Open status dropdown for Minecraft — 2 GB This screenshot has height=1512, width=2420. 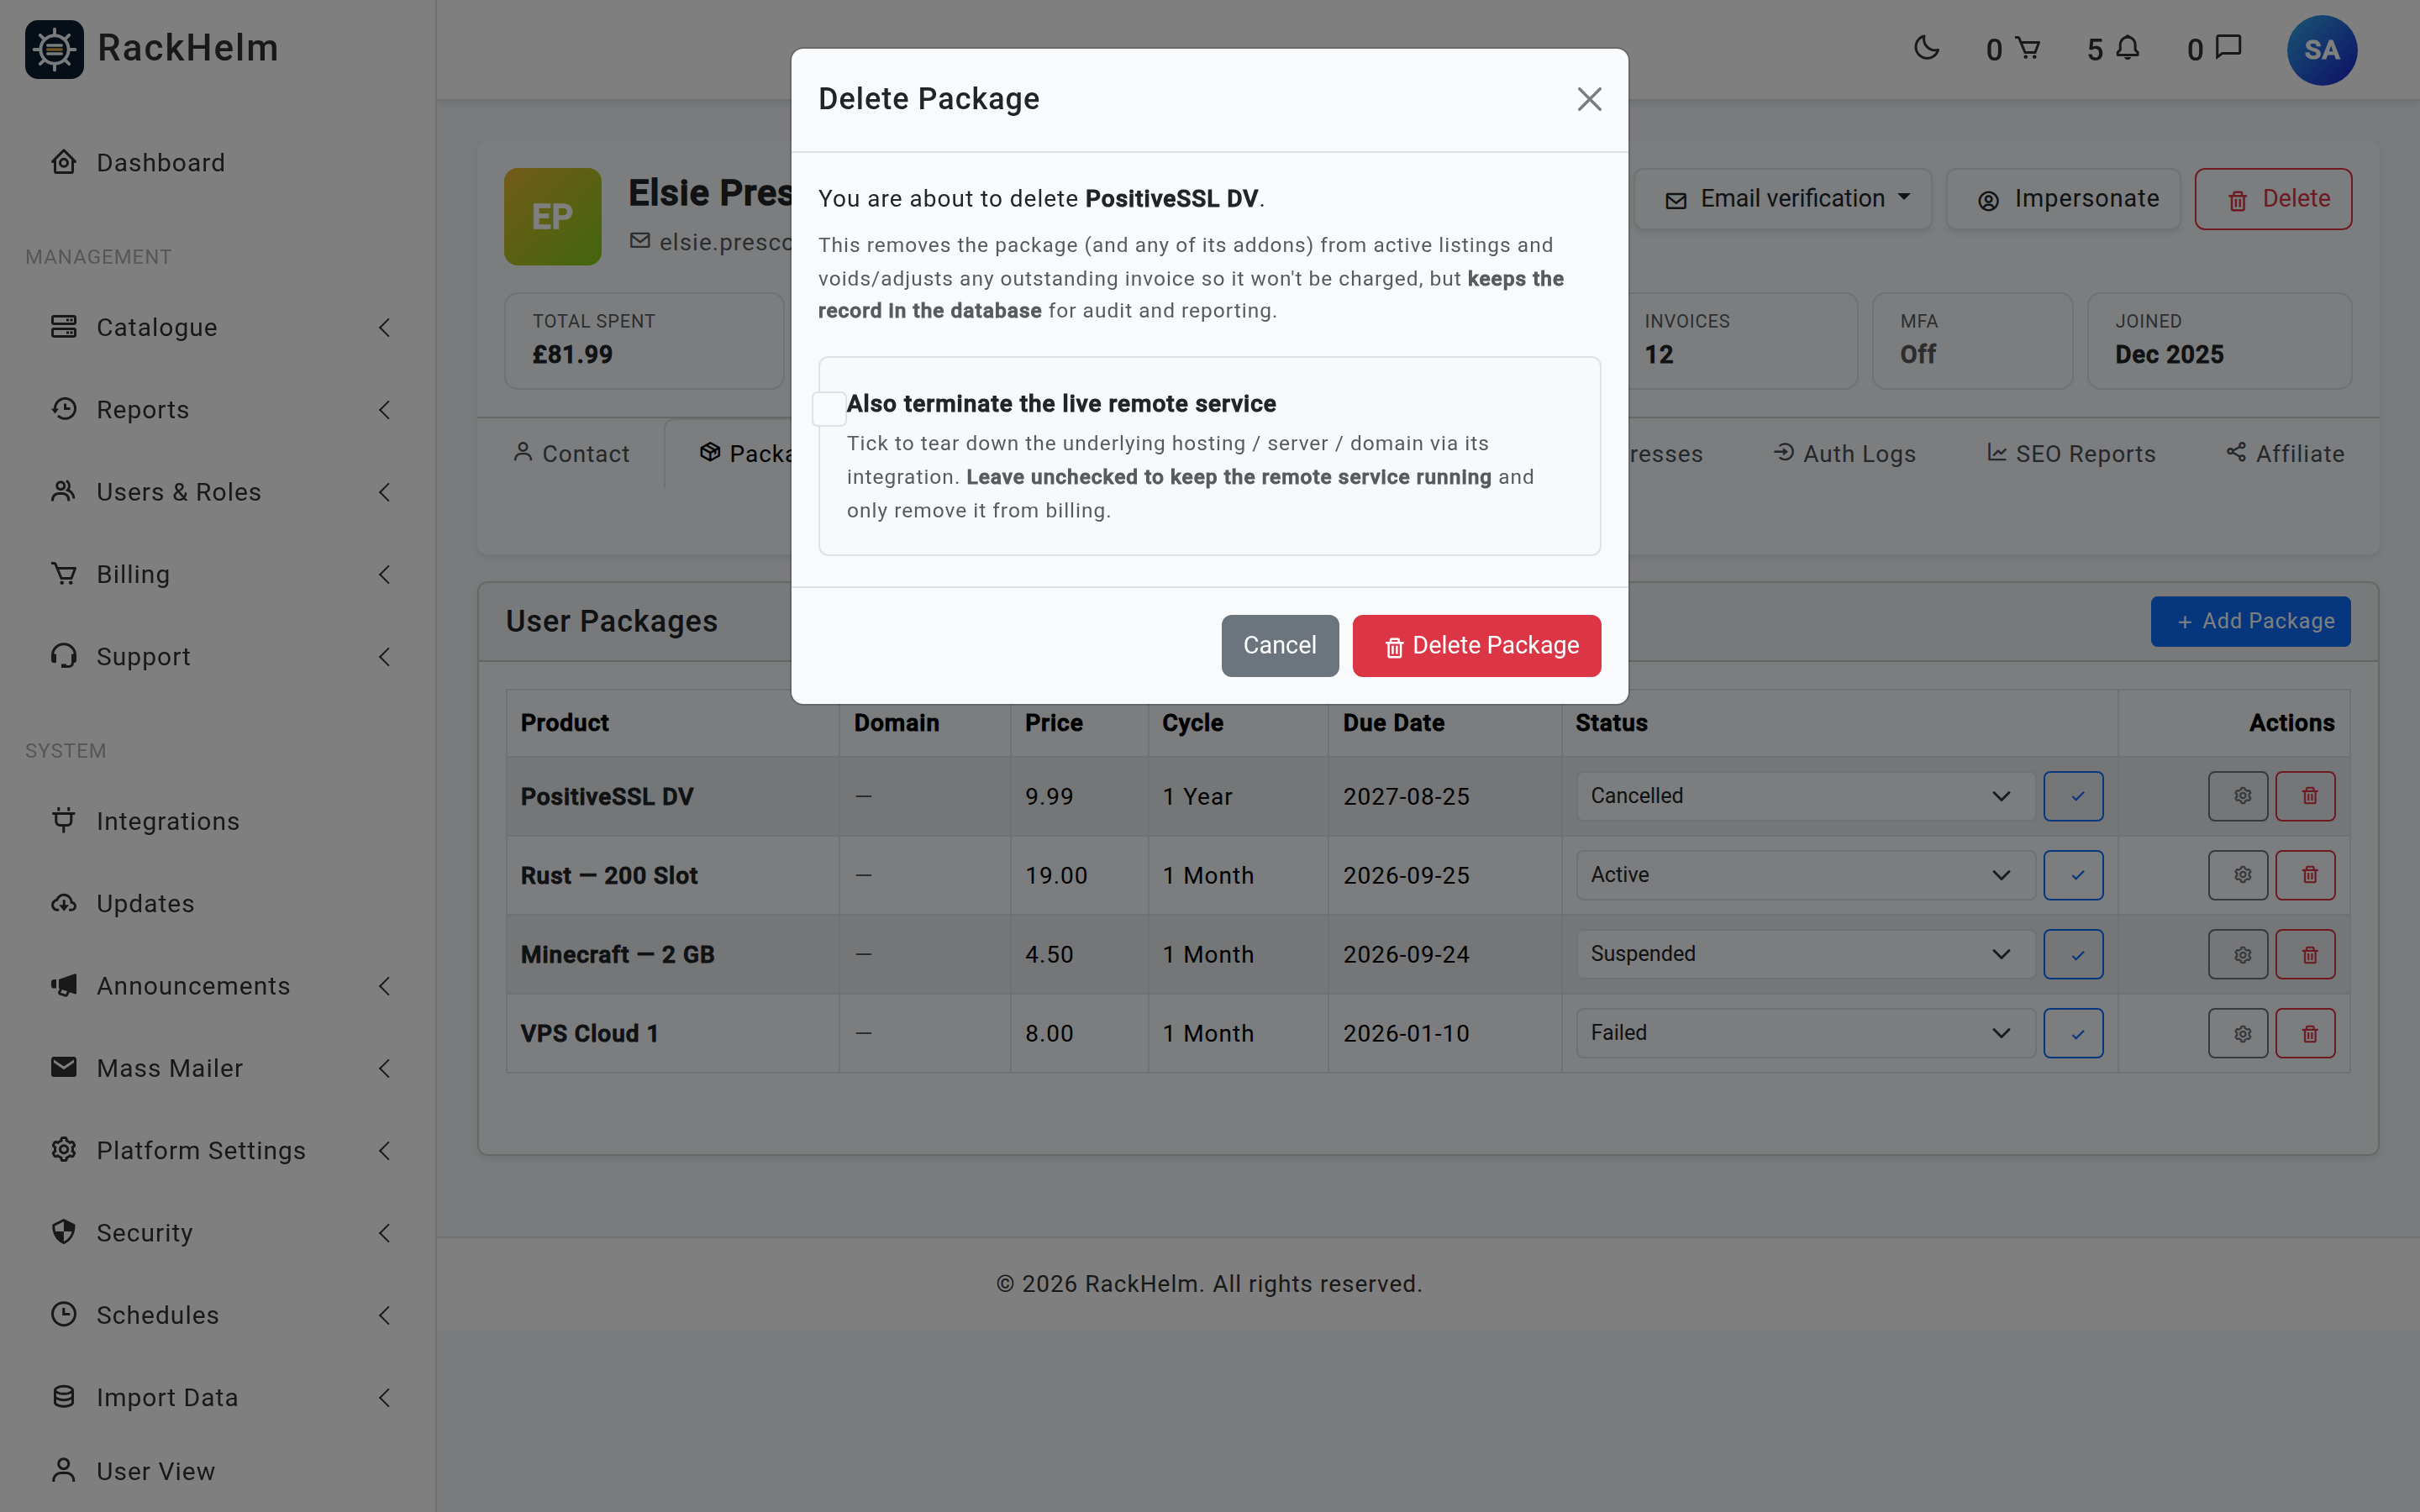pyautogui.click(x=1805, y=954)
